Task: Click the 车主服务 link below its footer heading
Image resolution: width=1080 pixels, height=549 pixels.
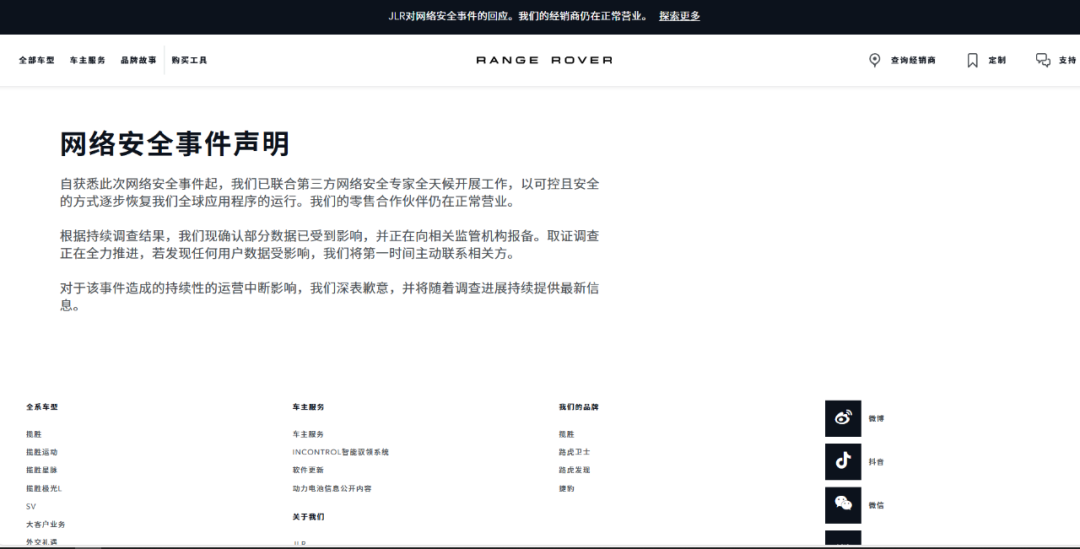Action: 308,434
